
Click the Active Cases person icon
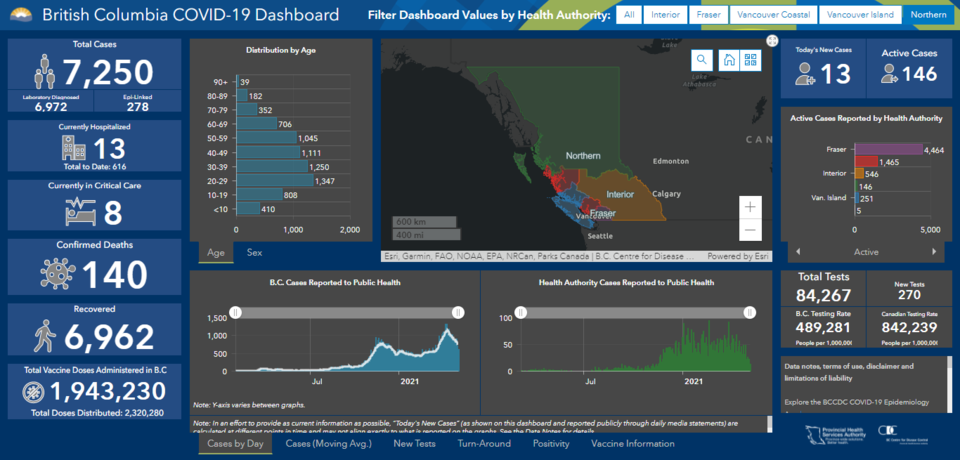(888, 74)
